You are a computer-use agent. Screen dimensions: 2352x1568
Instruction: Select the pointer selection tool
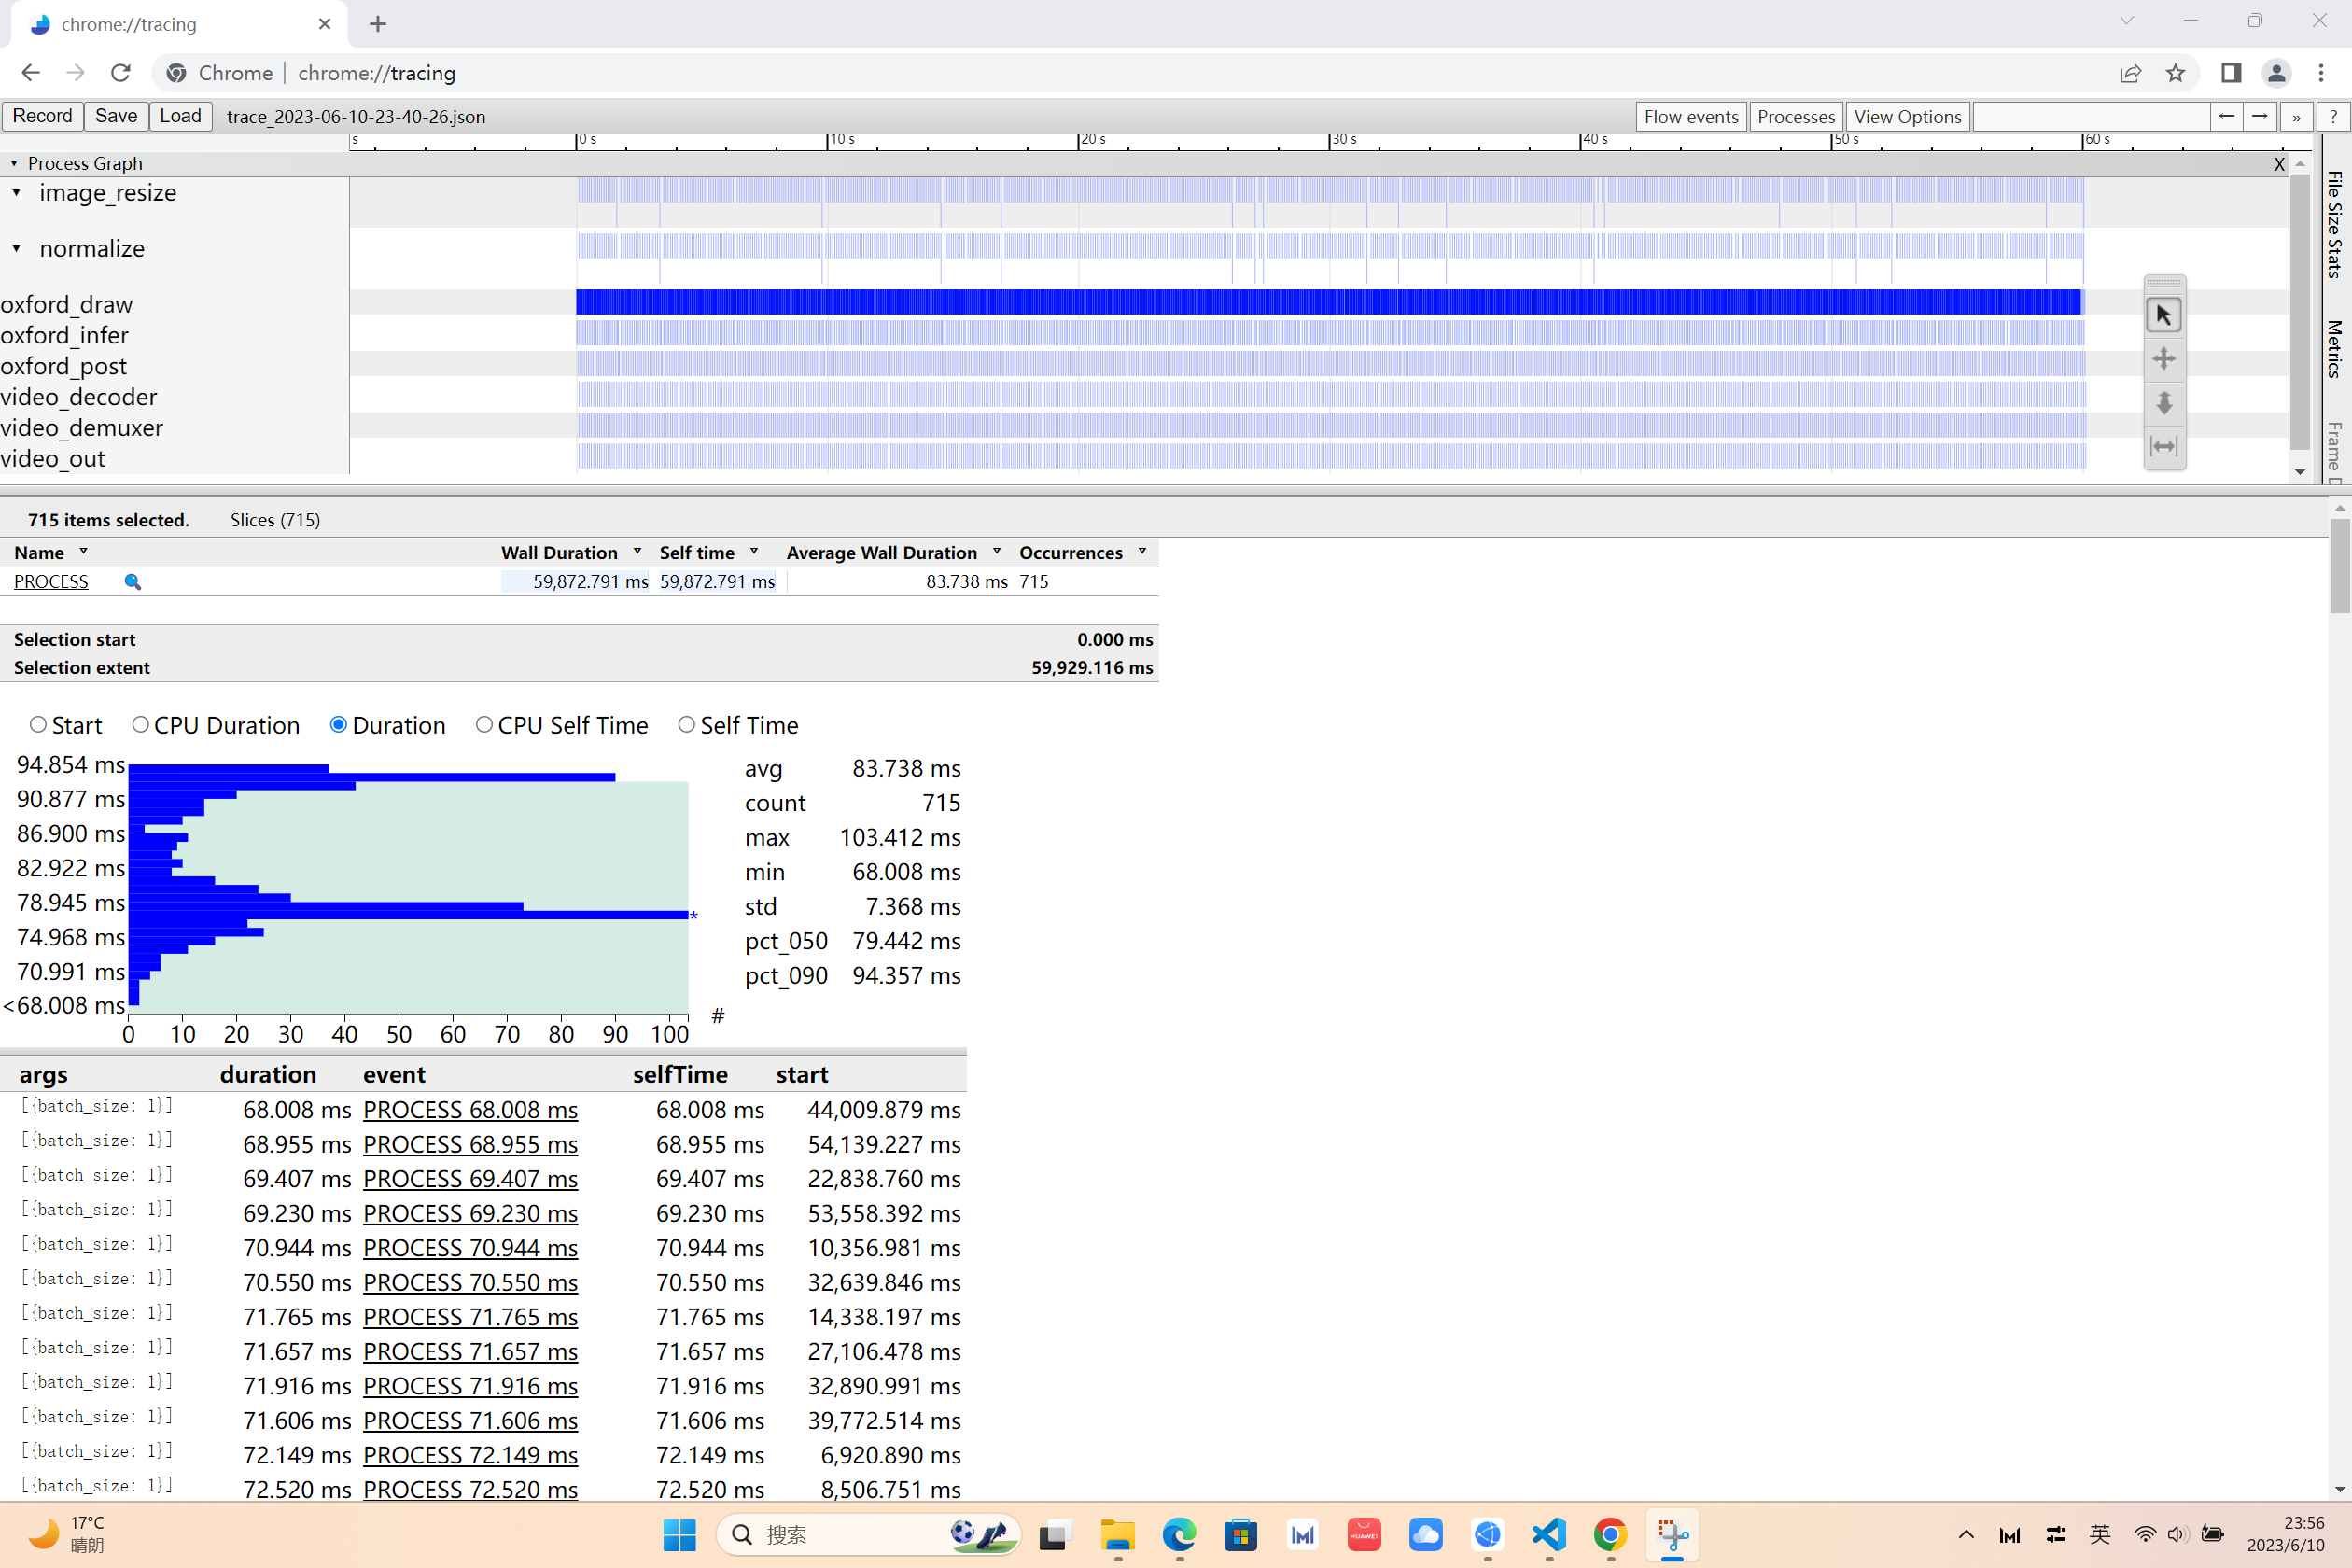2163,316
